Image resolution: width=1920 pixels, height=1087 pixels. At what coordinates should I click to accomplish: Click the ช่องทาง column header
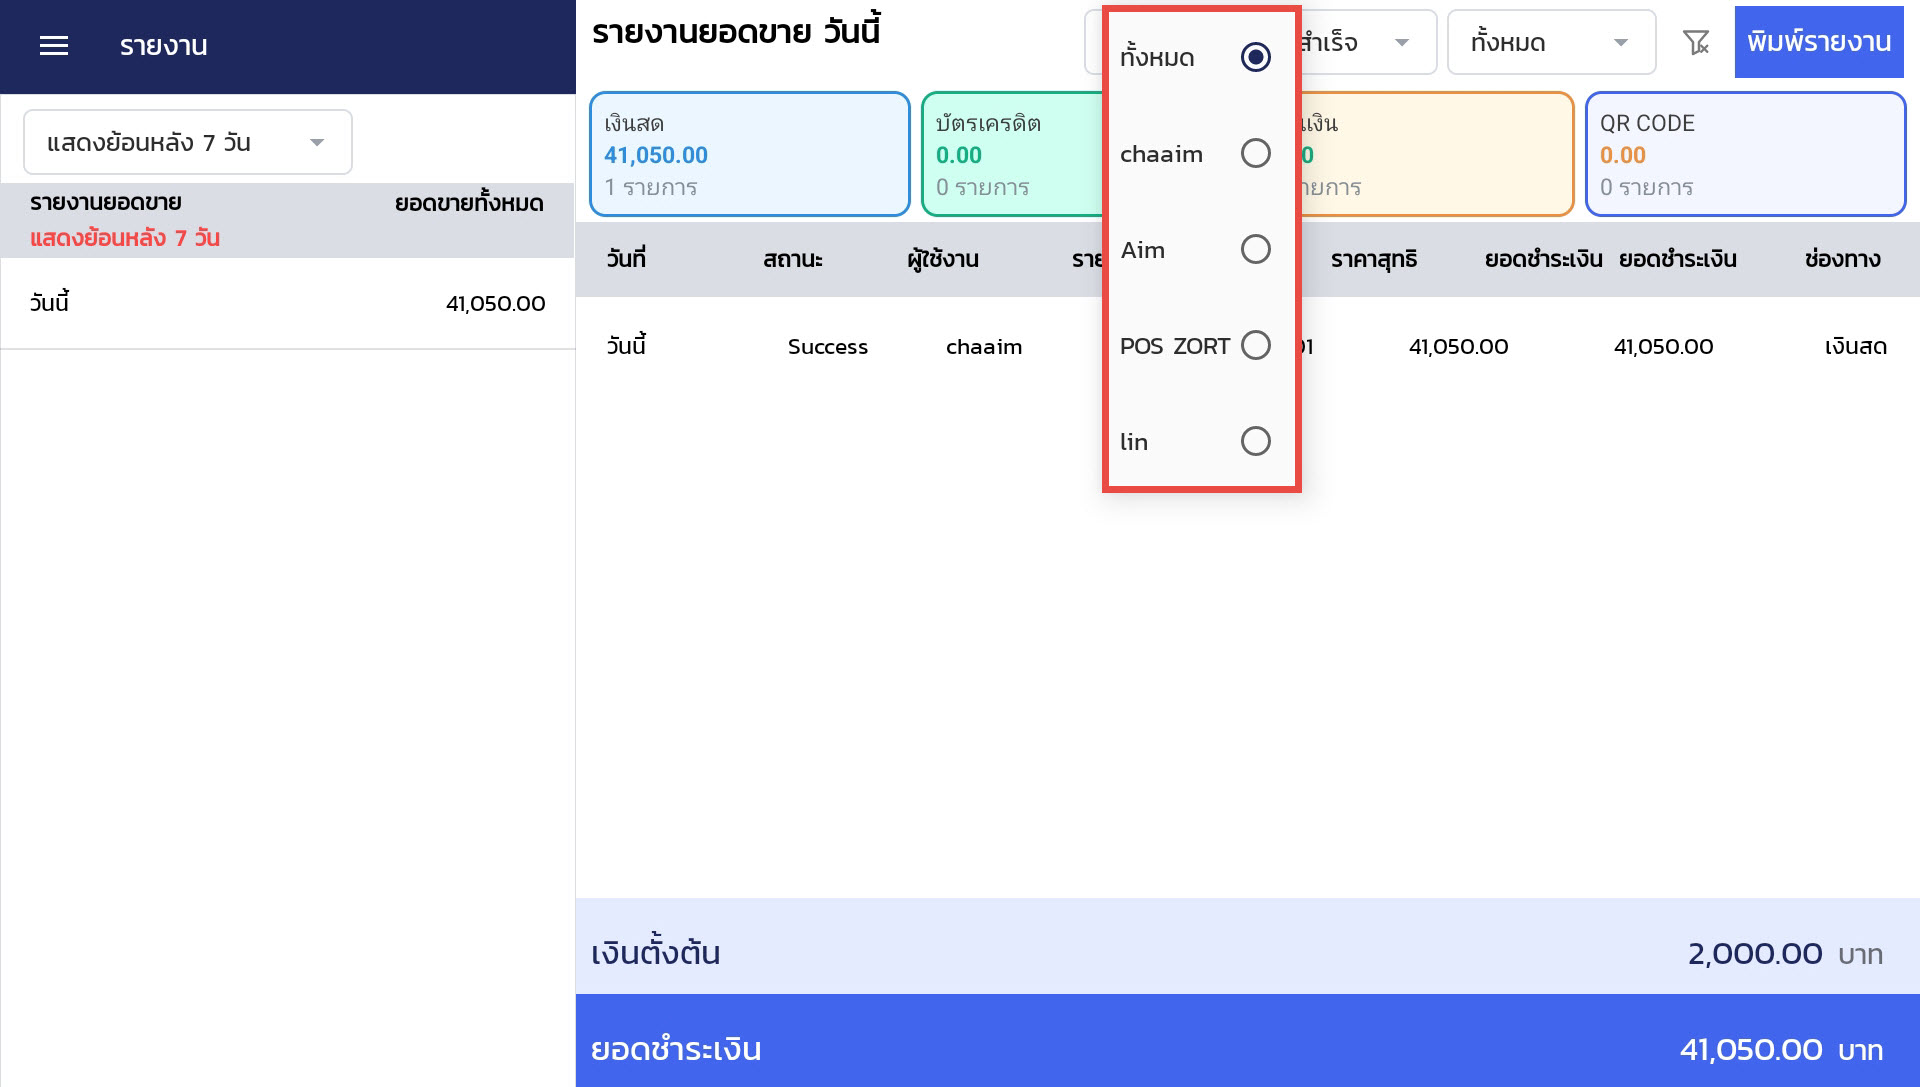coord(1842,260)
